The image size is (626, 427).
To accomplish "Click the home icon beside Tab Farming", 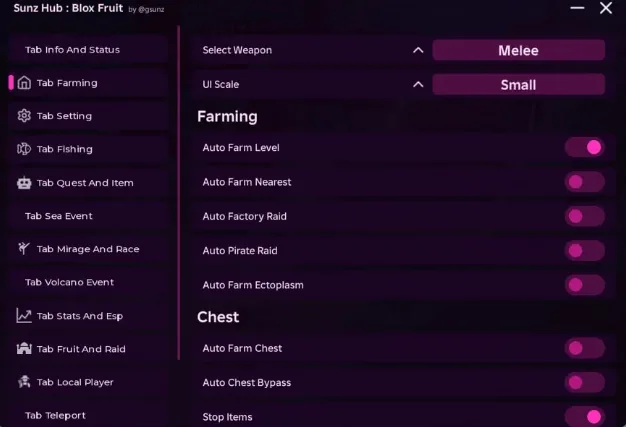I will (x=24, y=83).
